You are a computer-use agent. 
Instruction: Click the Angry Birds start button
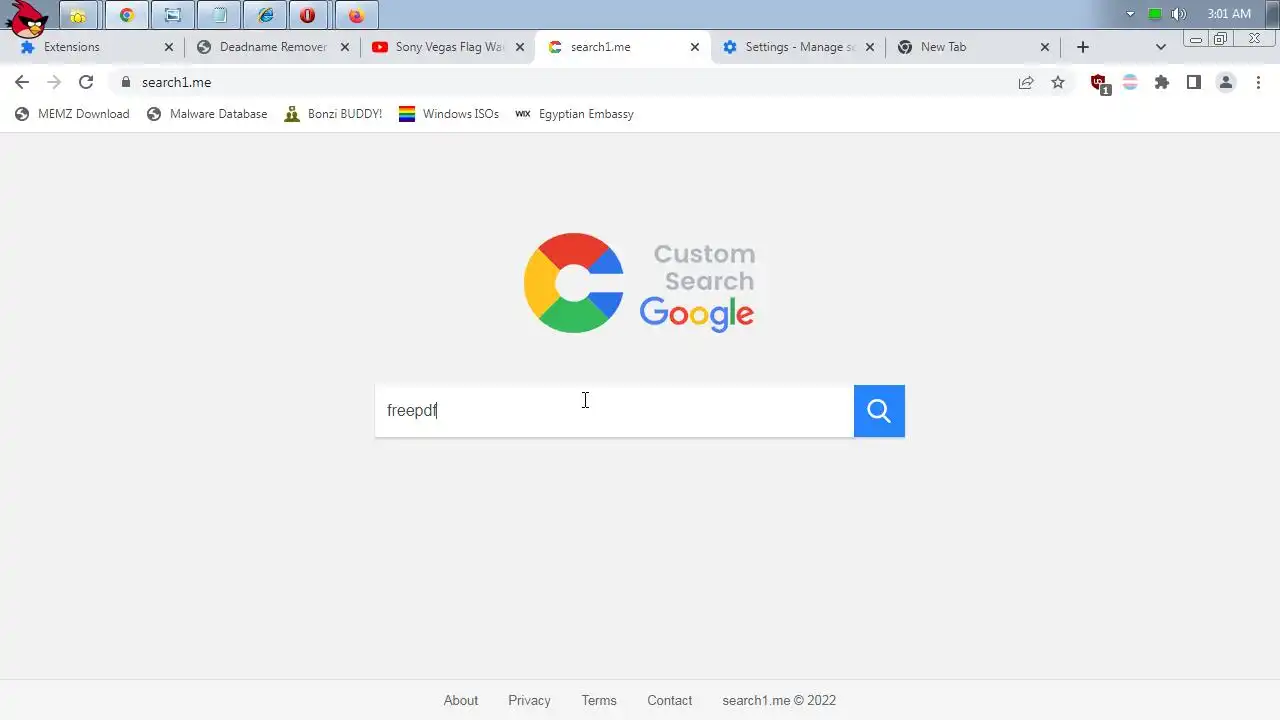pos(26,18)
